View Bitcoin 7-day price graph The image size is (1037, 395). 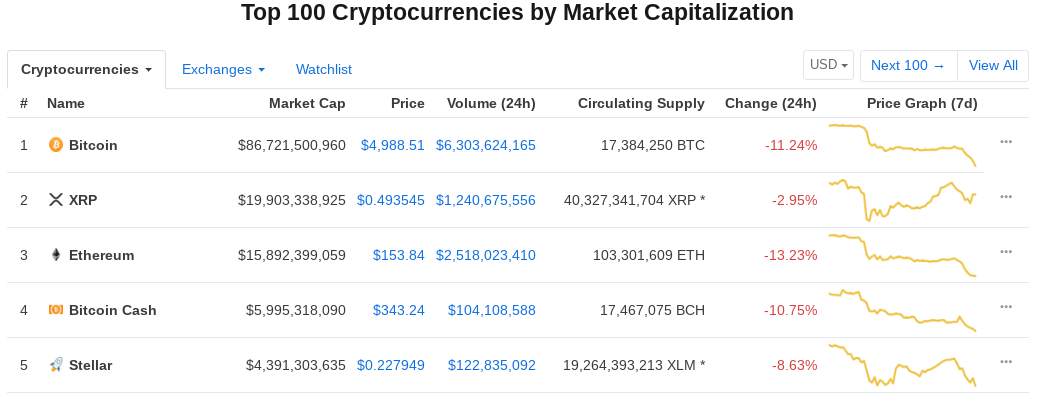(903, 145)
